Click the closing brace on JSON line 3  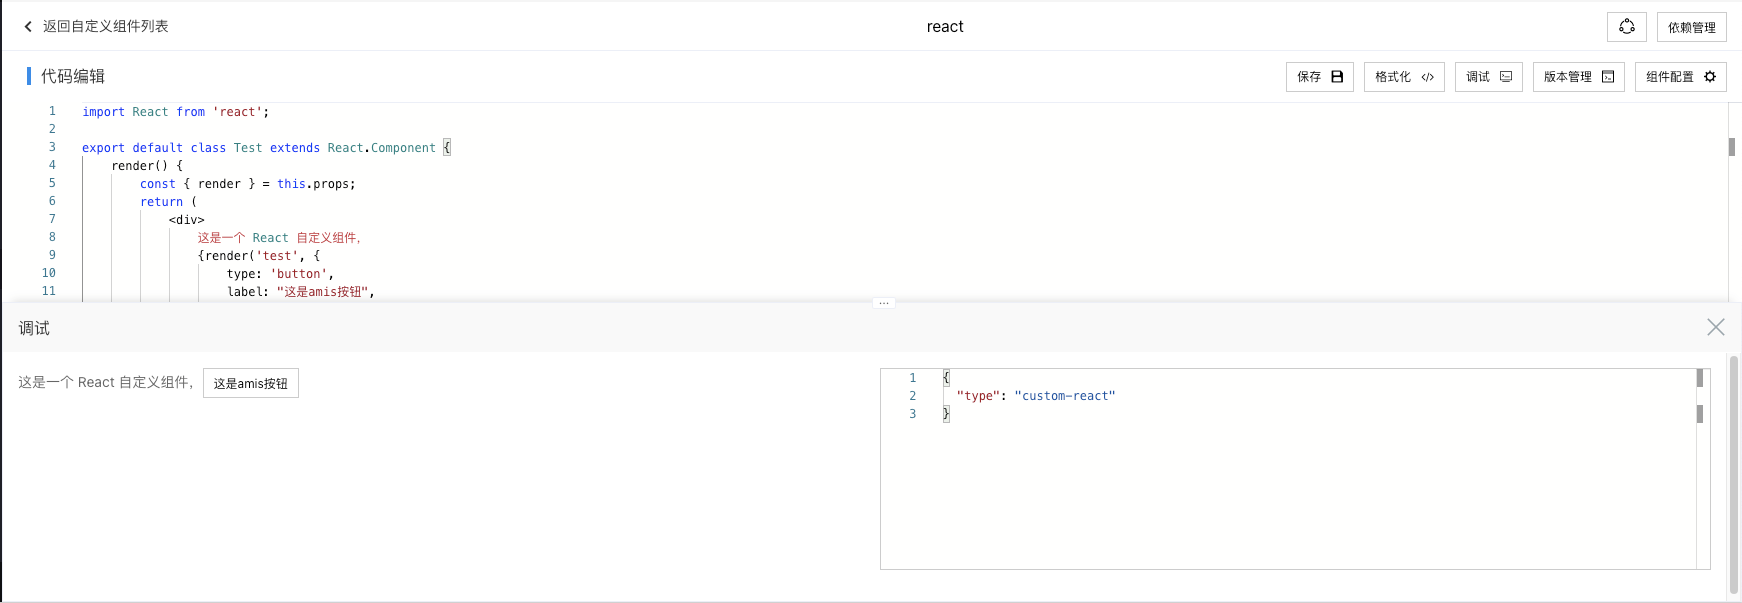point(946,414)
